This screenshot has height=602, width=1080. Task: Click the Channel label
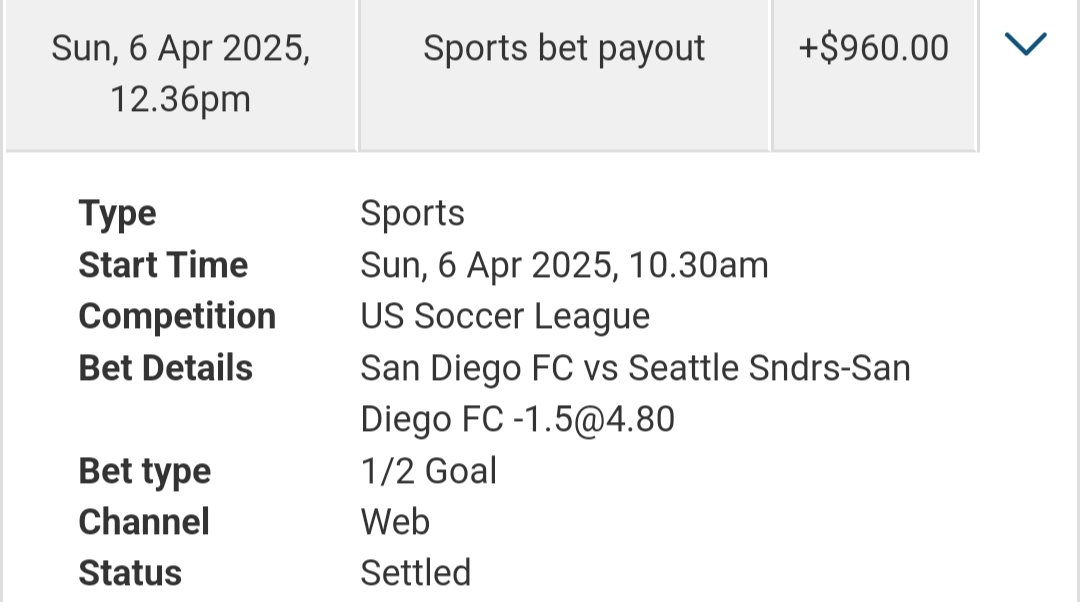pos(144,522)
